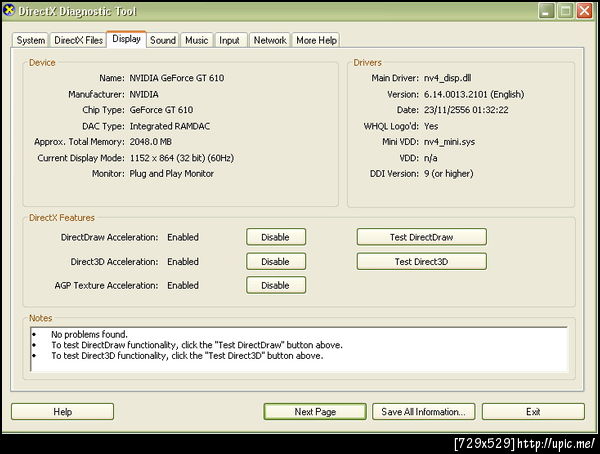Select the "NVIDIA GeForce GT 610" name value
Viewport: 600px width, 454px height.
pyautogui.click(x=177, y=78)
